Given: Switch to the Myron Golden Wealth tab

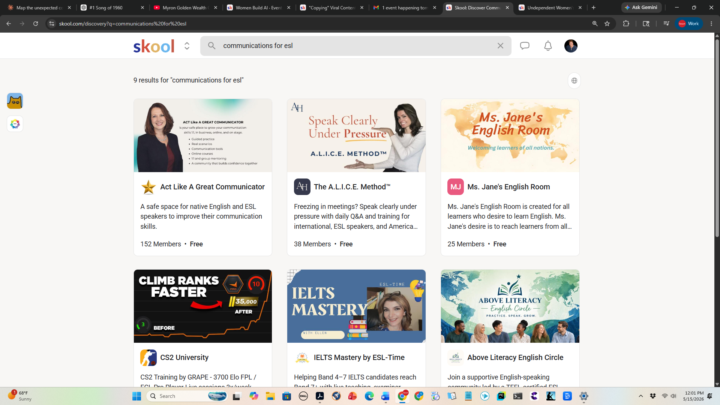Looking at the screenshot, I should tap(184, 7).
